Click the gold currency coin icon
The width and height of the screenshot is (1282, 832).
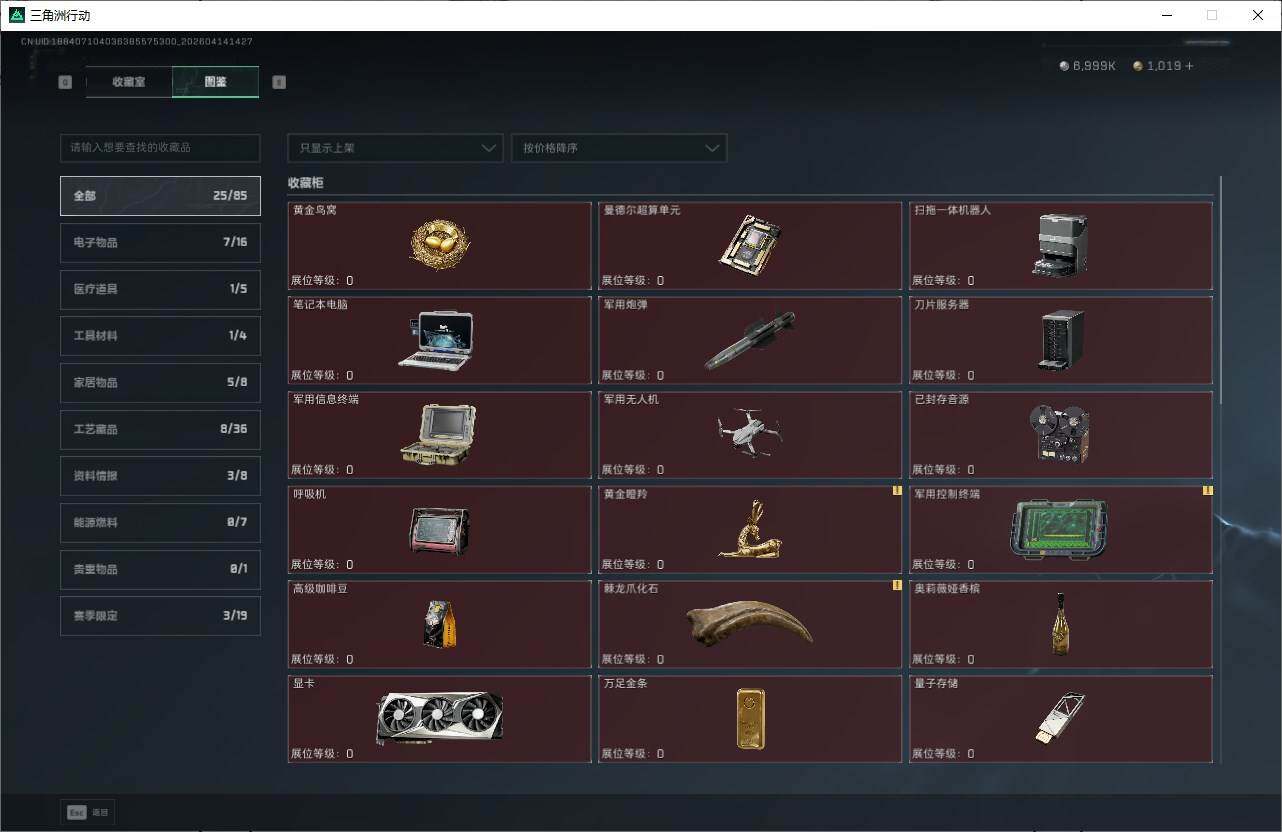1138,66
